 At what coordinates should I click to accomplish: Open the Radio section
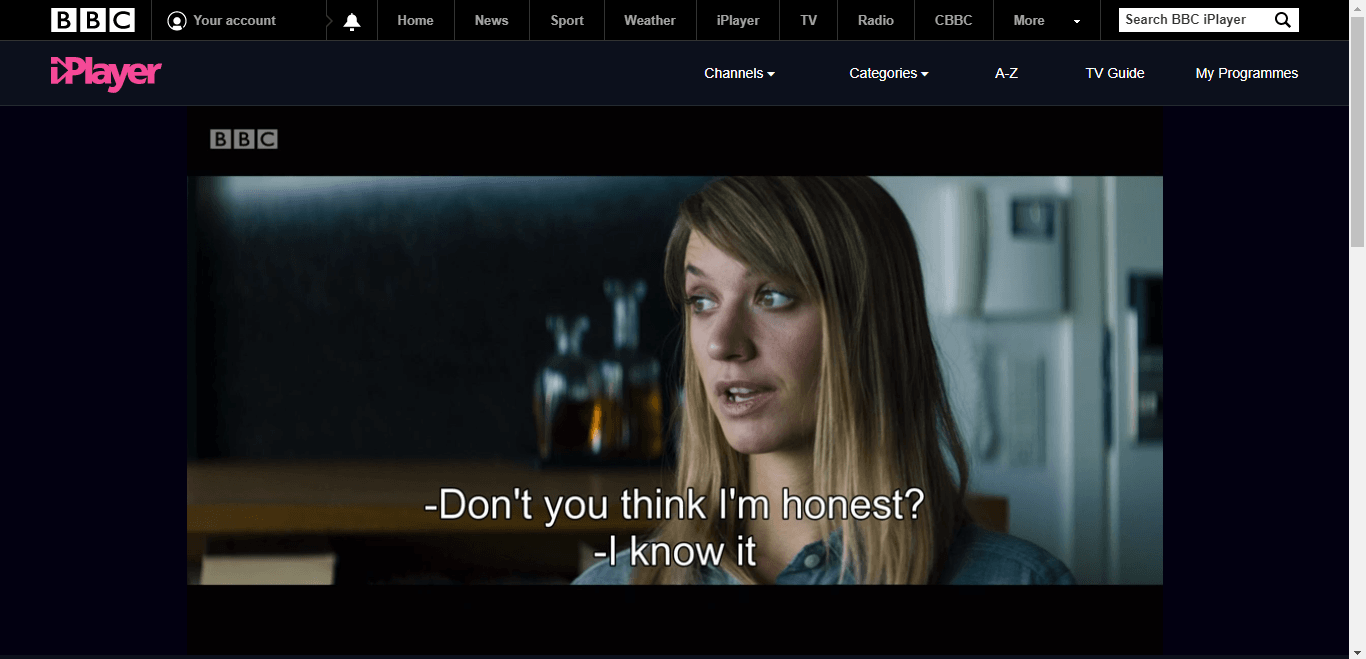pyautogui.click(x=876, y=20)
